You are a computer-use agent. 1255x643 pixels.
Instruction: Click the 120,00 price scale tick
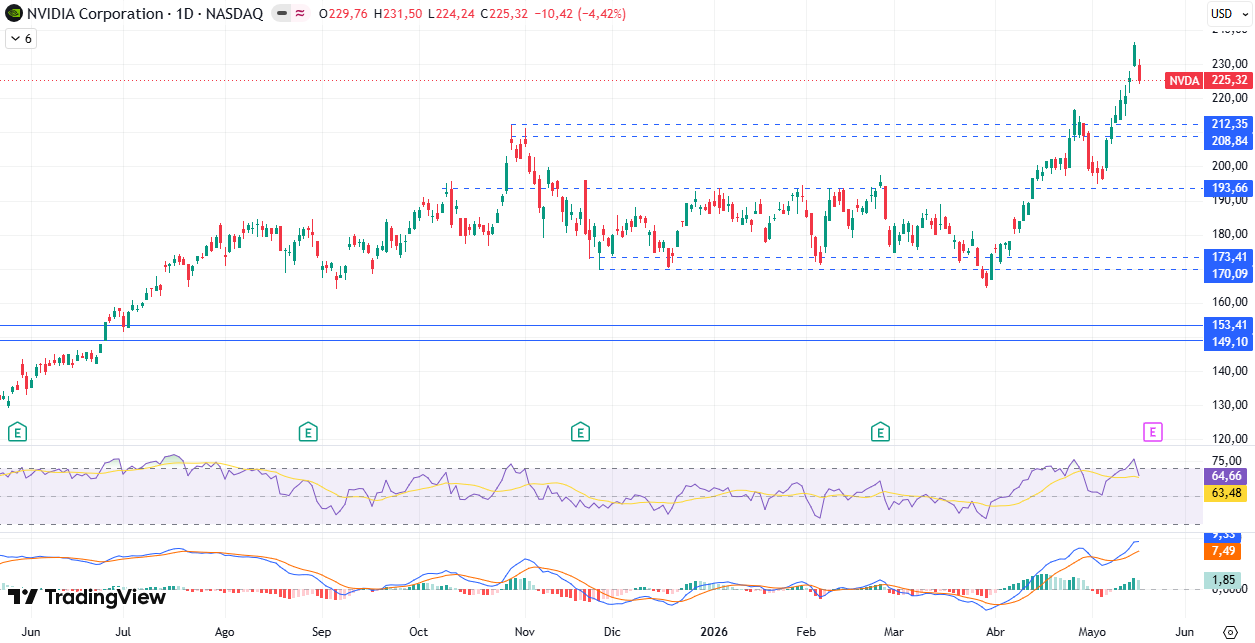pos(1227,438)
